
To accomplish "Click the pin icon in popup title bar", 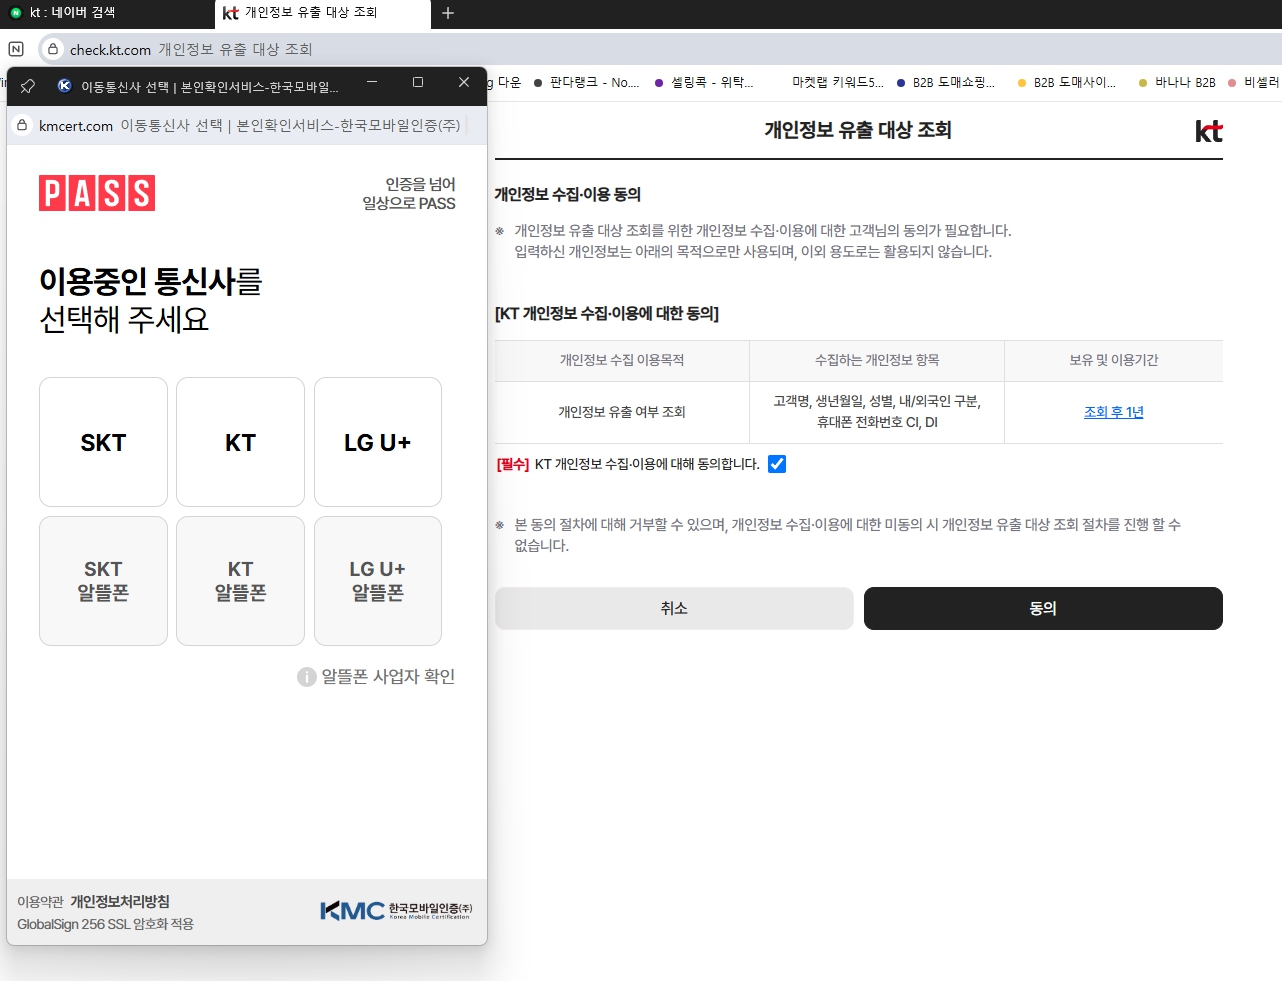I will (28, 86).
